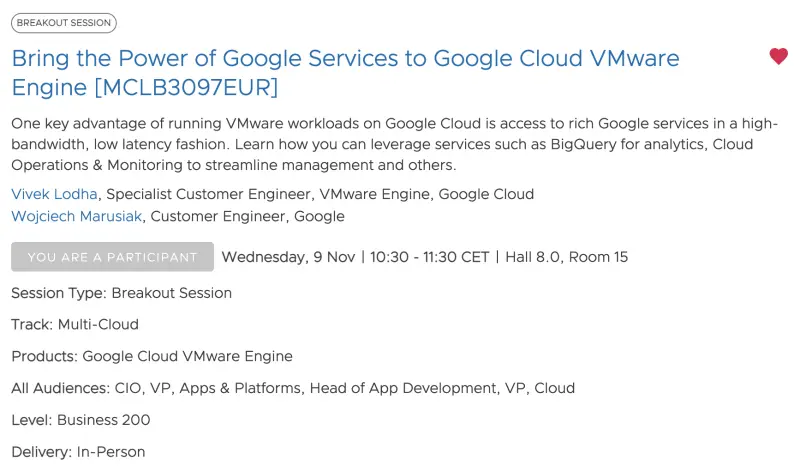Click the 'Products: Google Cloud VMware Engine' line
Image resolution: width=800 pixels, height=472 pixels.
[152, 356]
